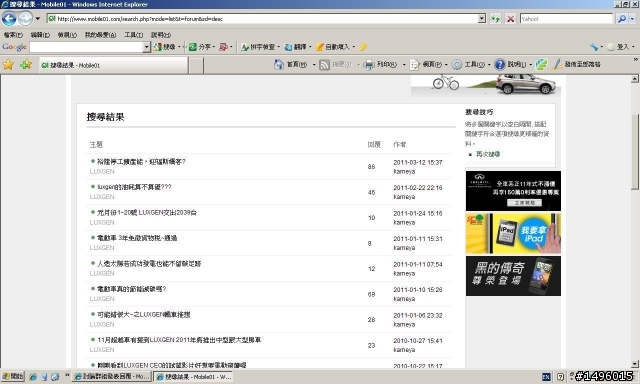Click the blue 說明 Help question icon

[500, 64]
